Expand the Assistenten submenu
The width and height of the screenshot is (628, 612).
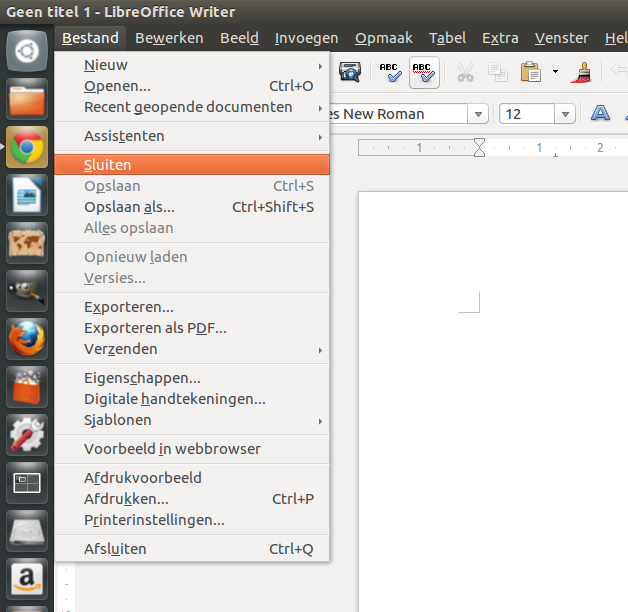click(x=192, y=136)
